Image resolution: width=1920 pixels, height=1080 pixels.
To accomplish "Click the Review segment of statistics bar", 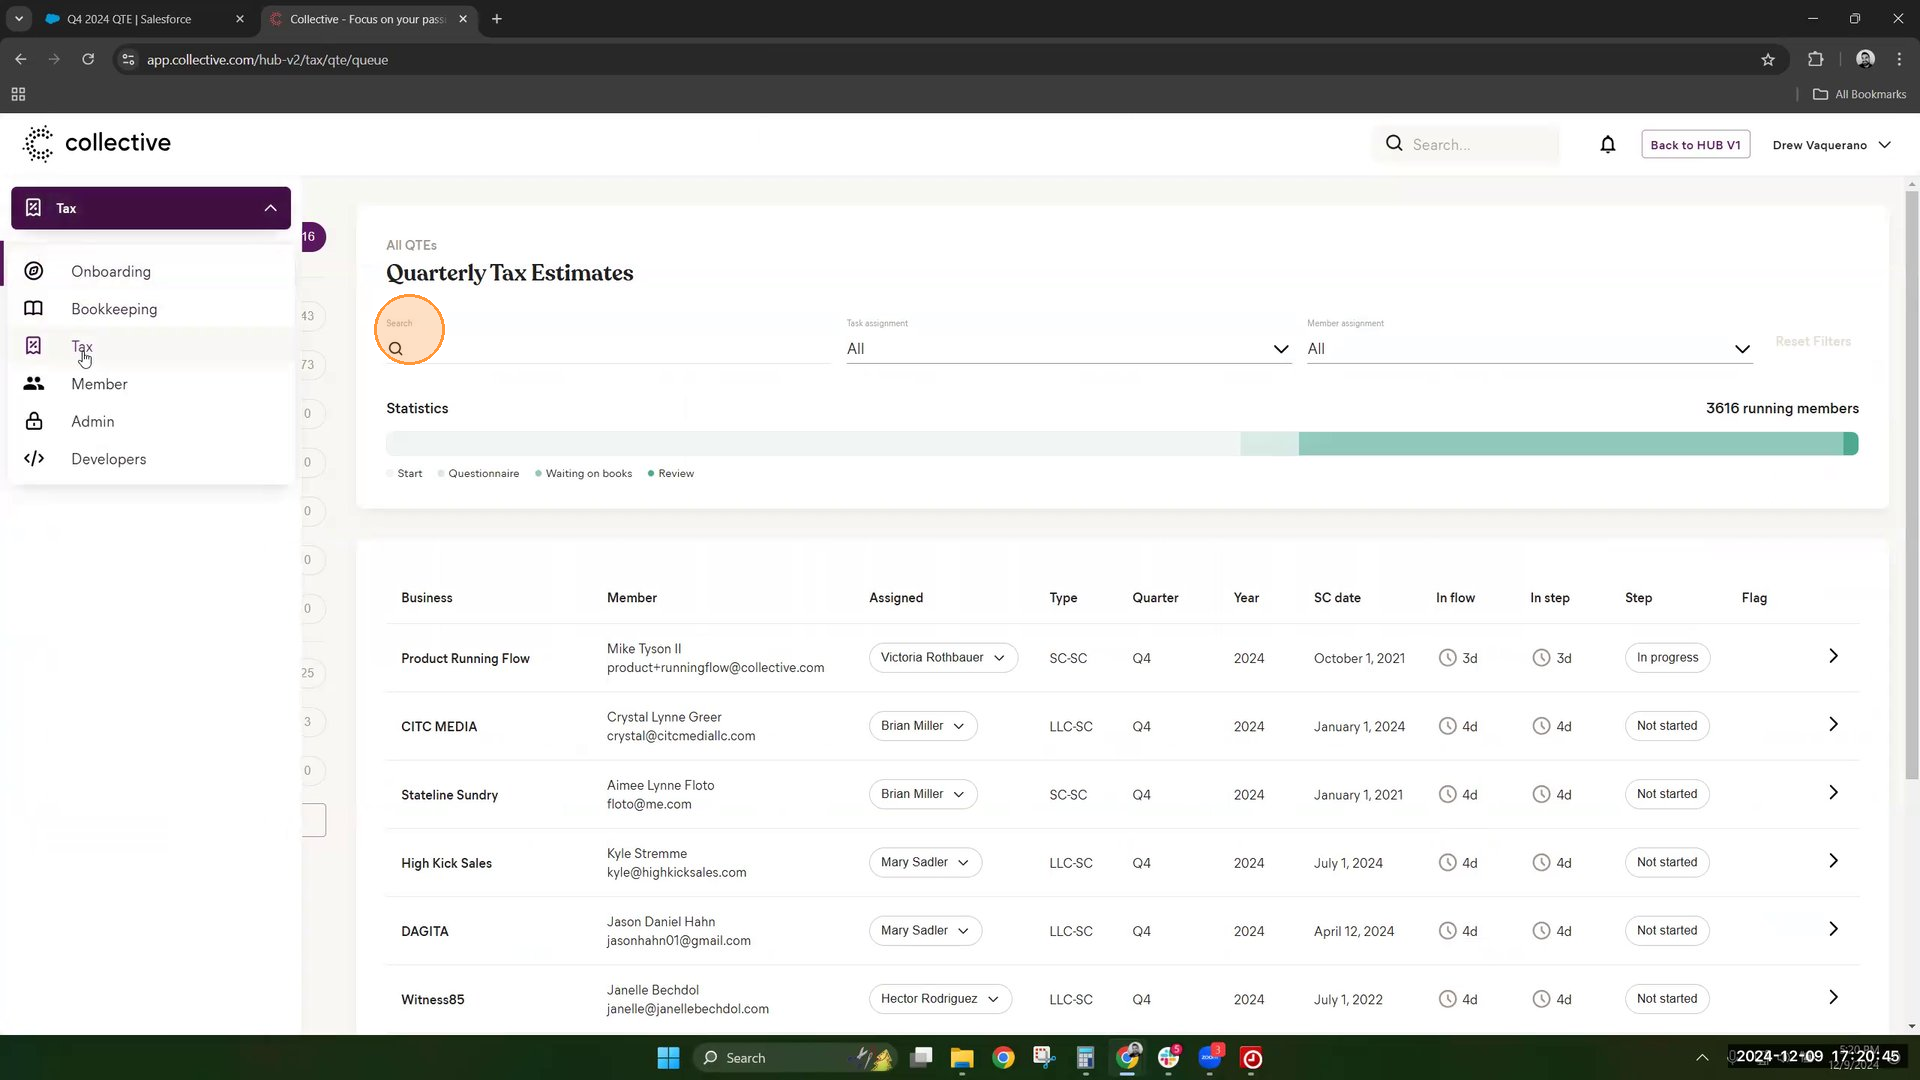I will pos(1850,444).
